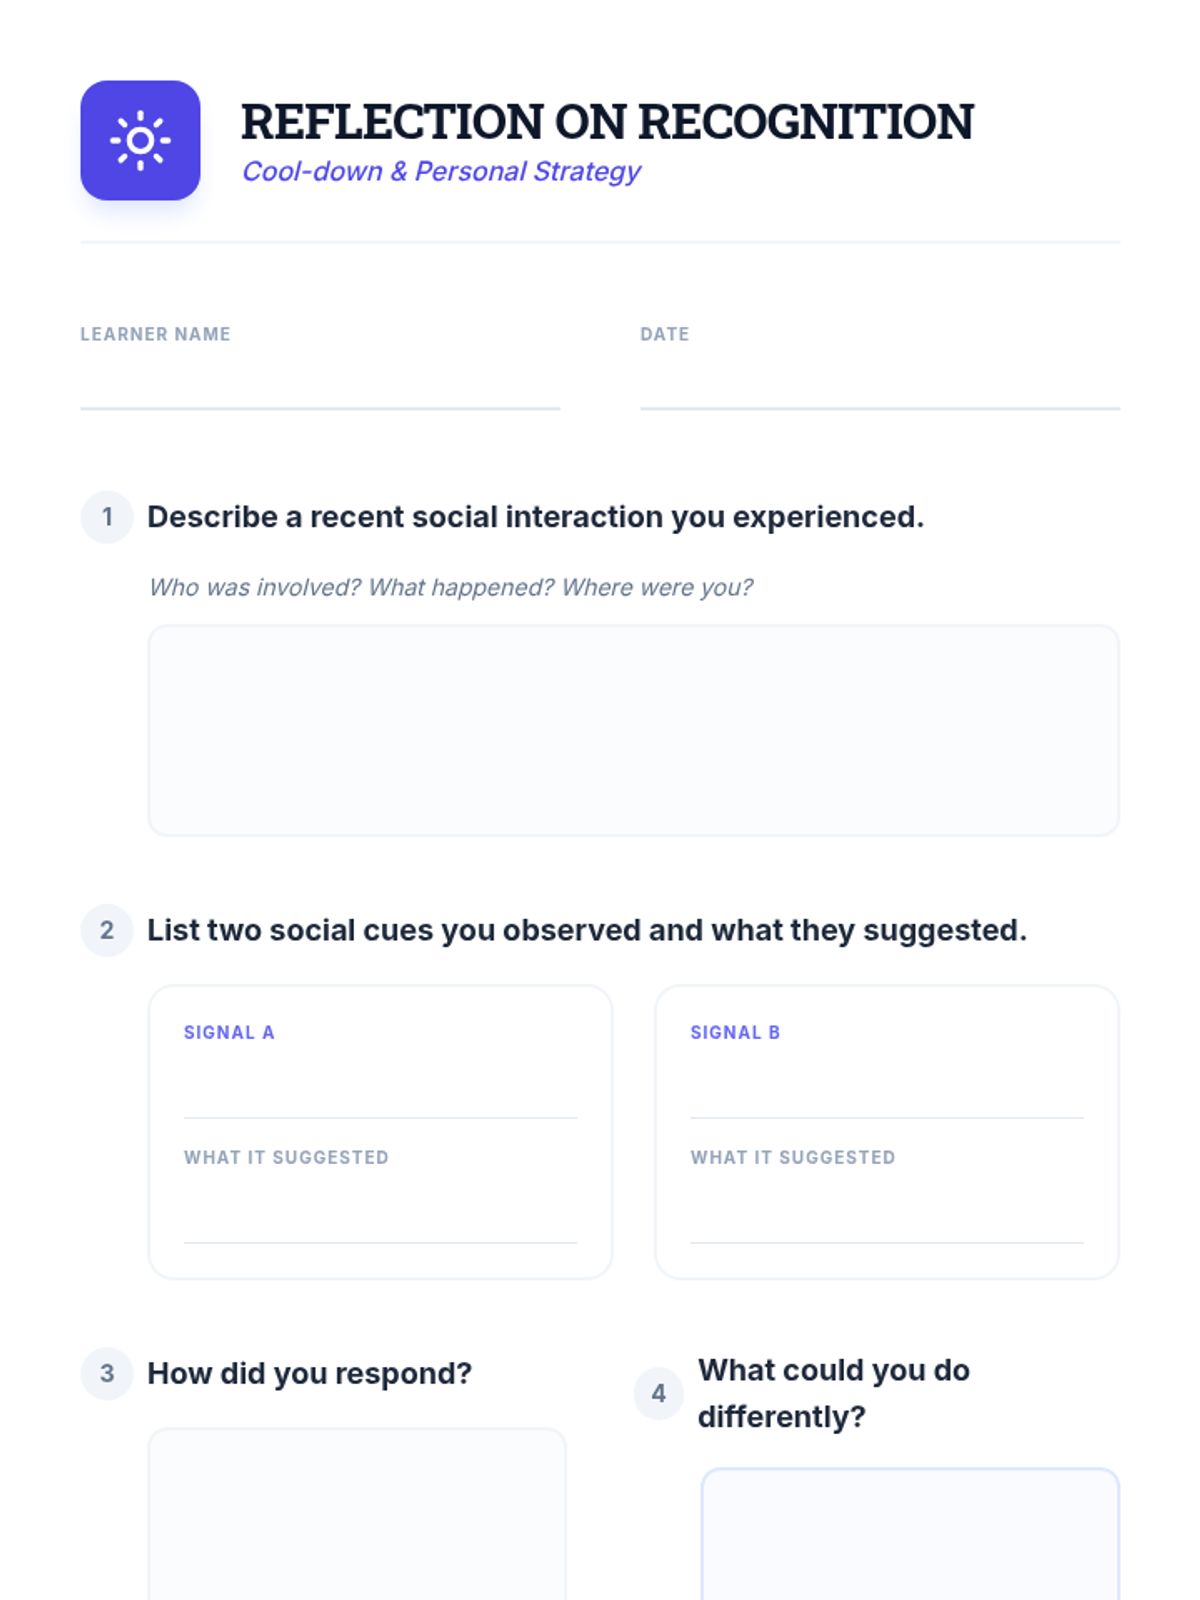The height and width of the screenshot is (1600, 1200).
Task: Click the Cool-down & Personal Strategy subtitle
Action: 441,171
